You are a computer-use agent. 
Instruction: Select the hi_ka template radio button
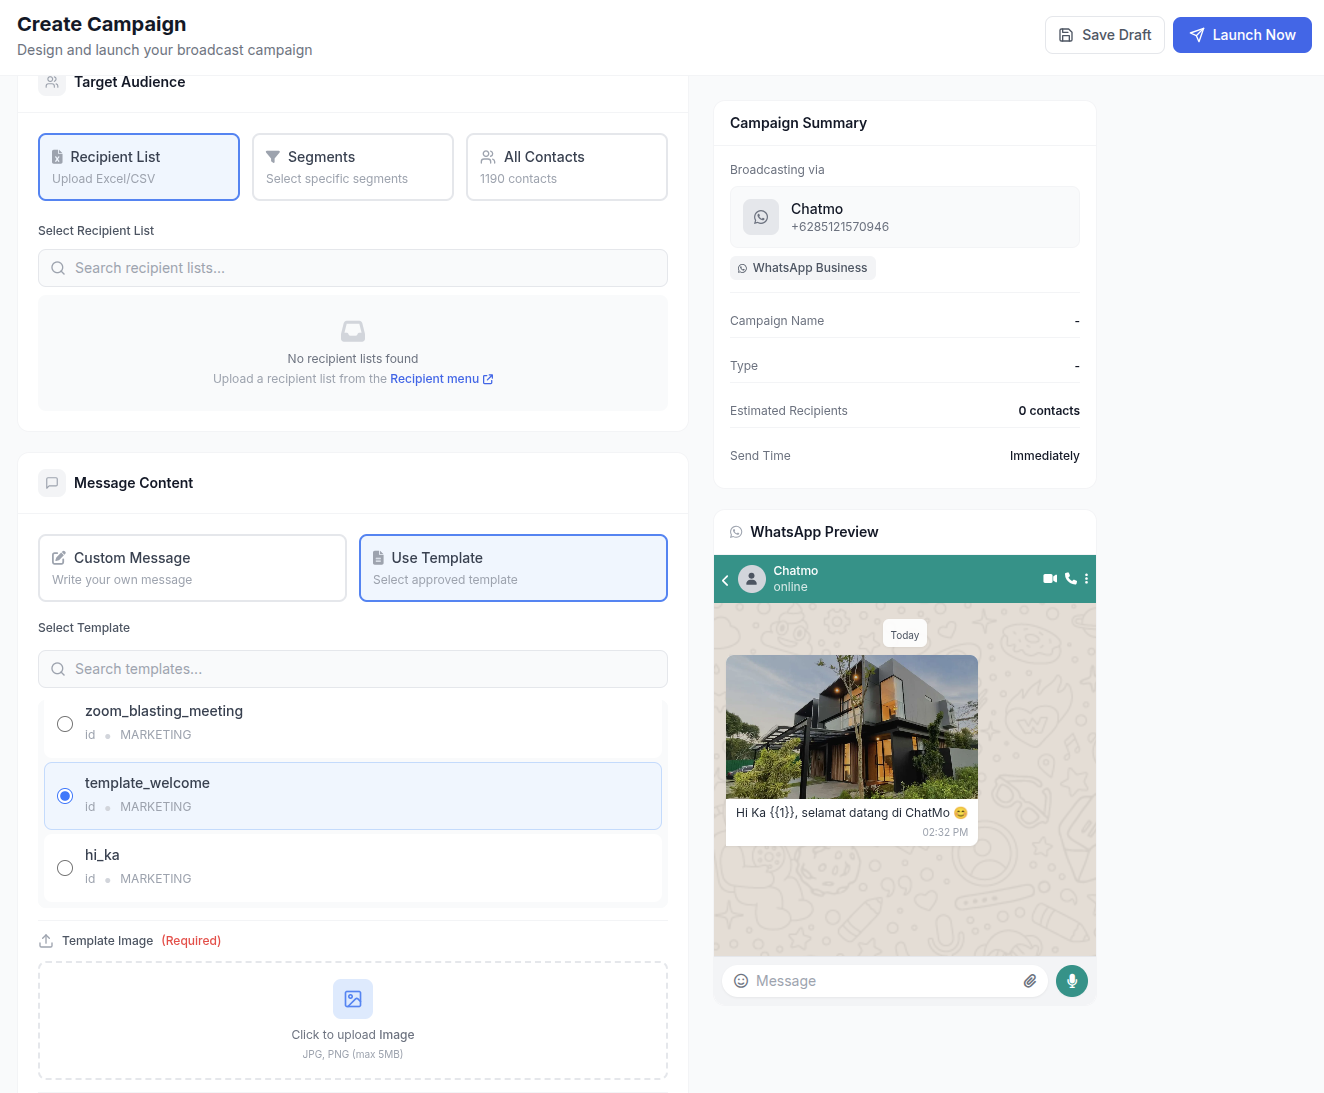click(65, 868)
